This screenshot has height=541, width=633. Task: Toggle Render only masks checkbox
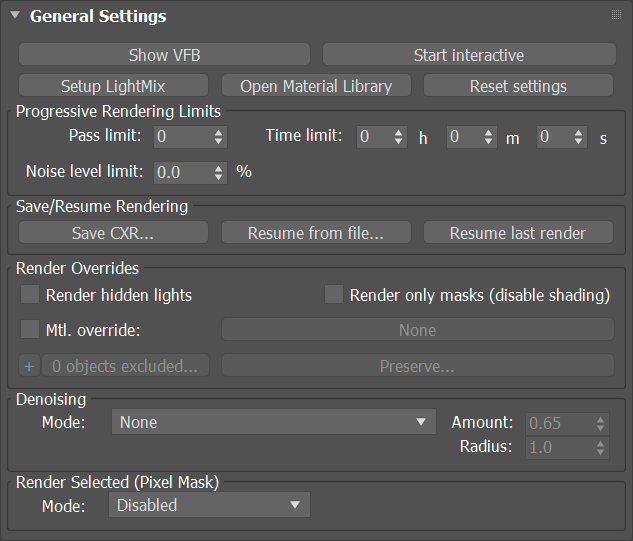click(x=334, y=294)
